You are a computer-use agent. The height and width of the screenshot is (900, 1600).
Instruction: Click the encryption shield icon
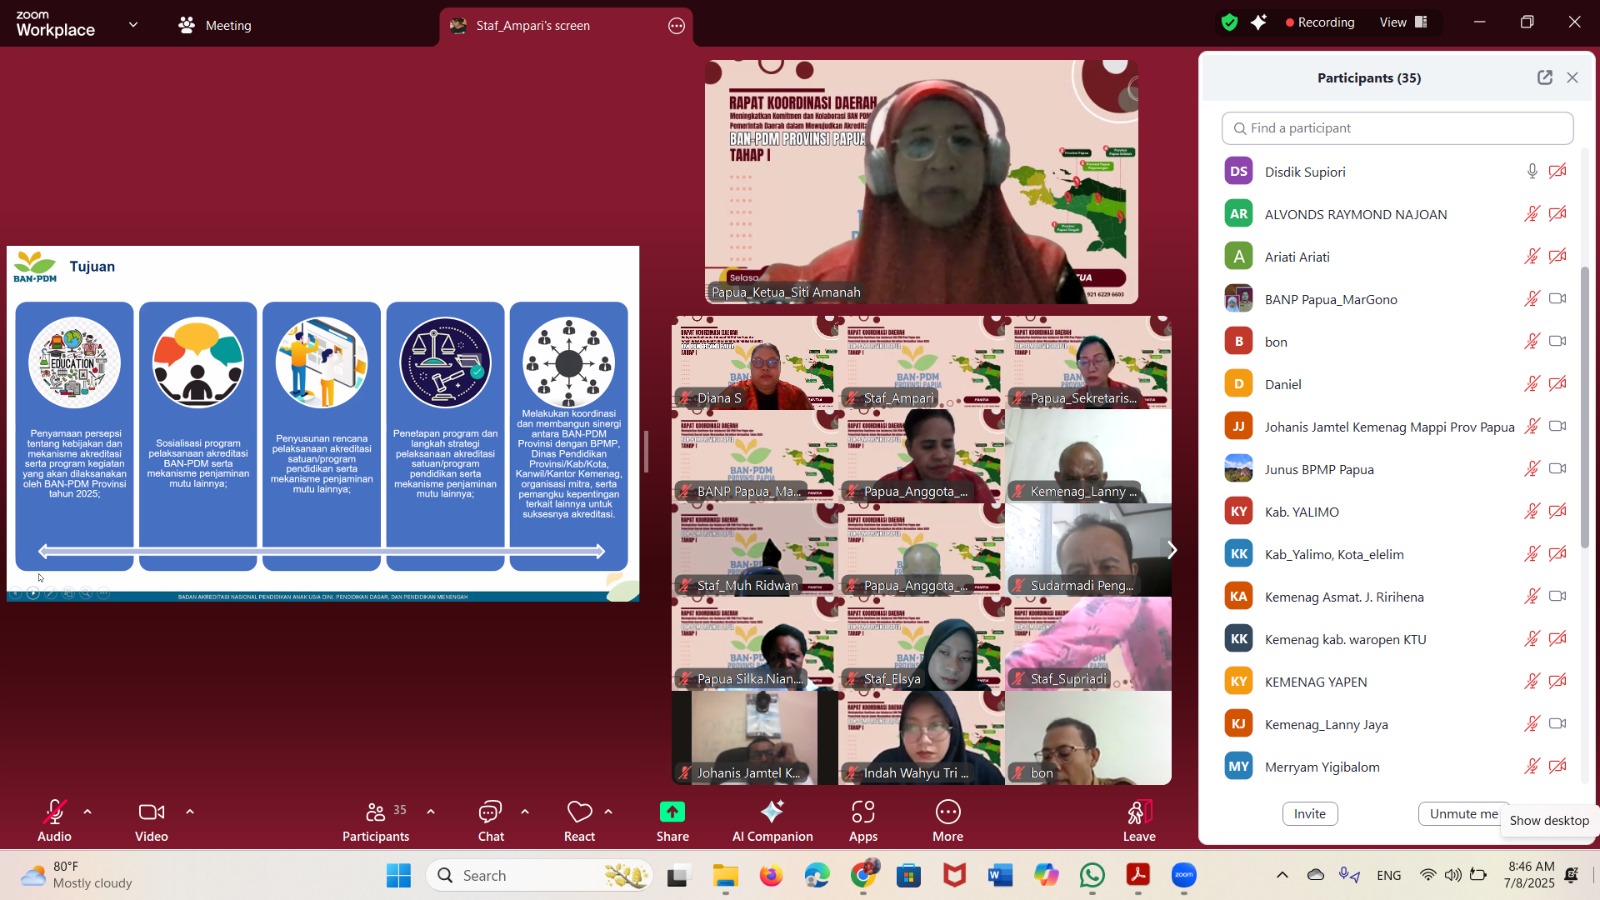click(x=1229, y=22)
